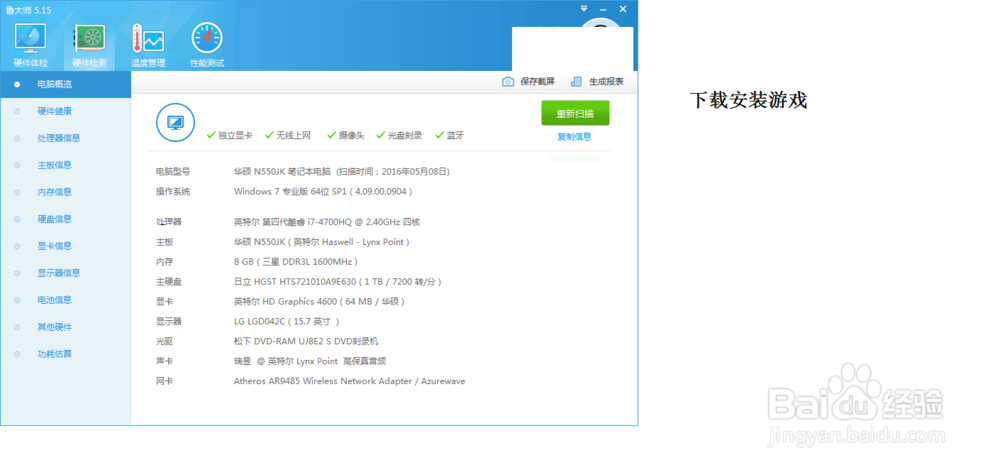The height and width of the screenshot is (470, 1000).
Task: Open the title bar main menu dropdown
Action: 584,9
